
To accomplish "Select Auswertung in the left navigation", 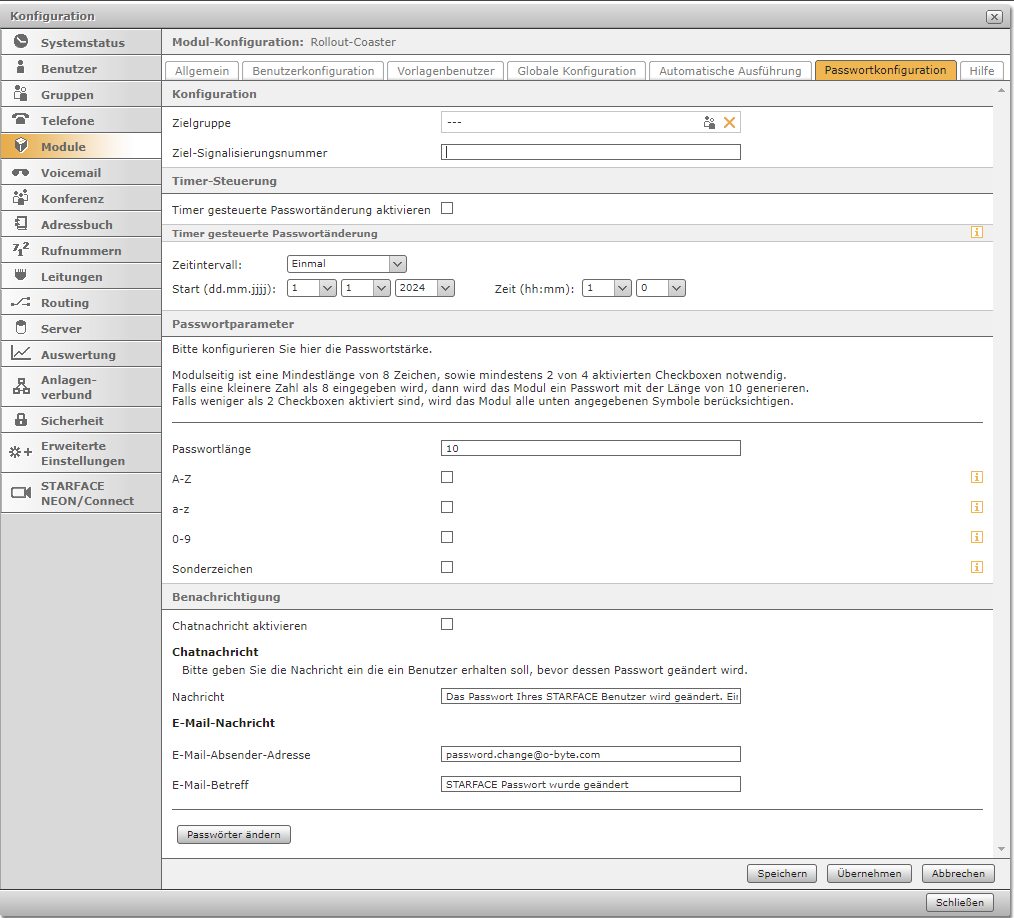I will (80, 355).
